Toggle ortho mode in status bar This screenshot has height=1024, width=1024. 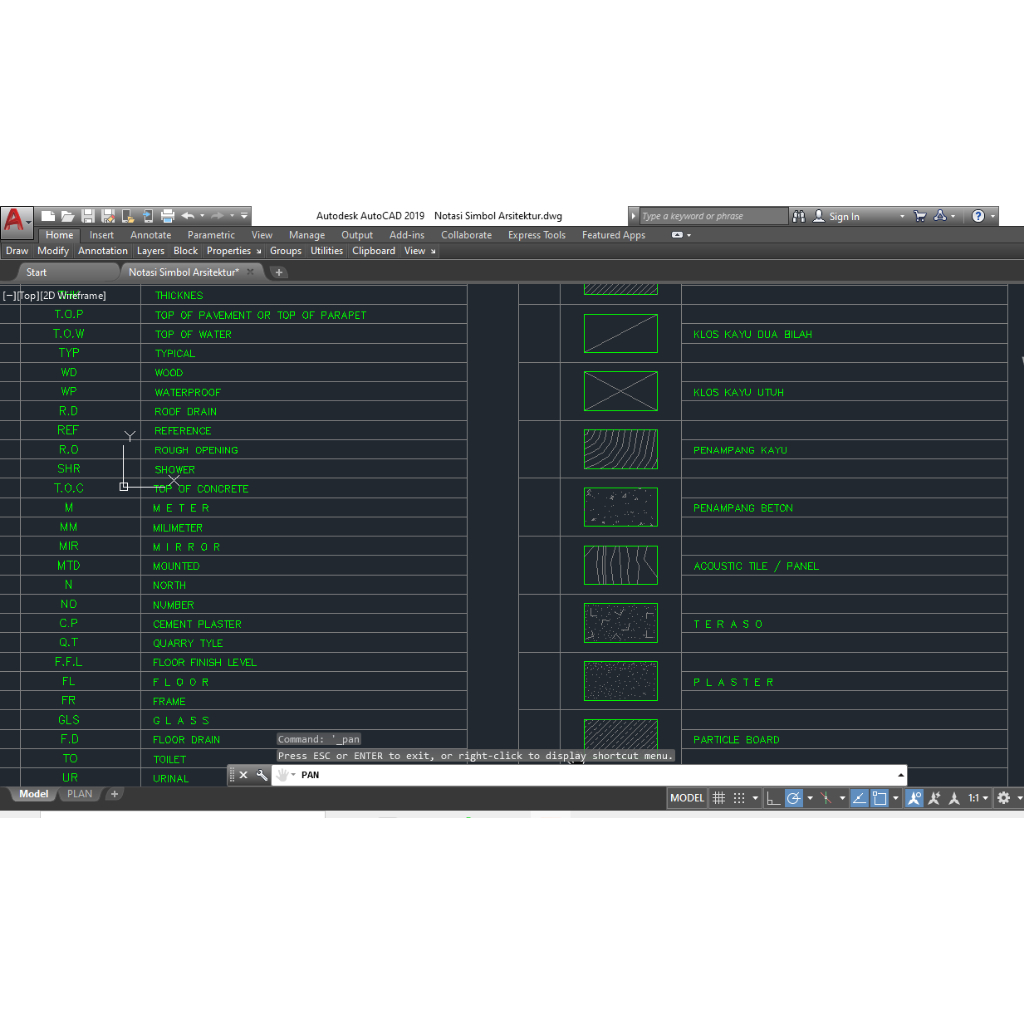(x=773, y=798)
